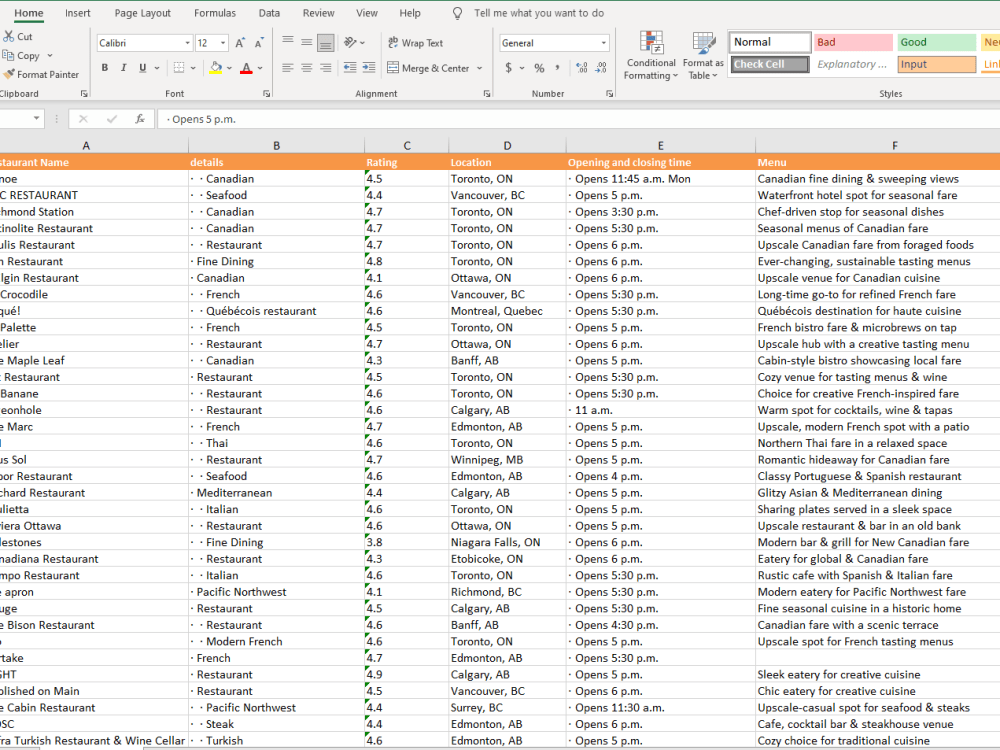
Task: Toggle Bold formatting
Action: tap(105, 68)
